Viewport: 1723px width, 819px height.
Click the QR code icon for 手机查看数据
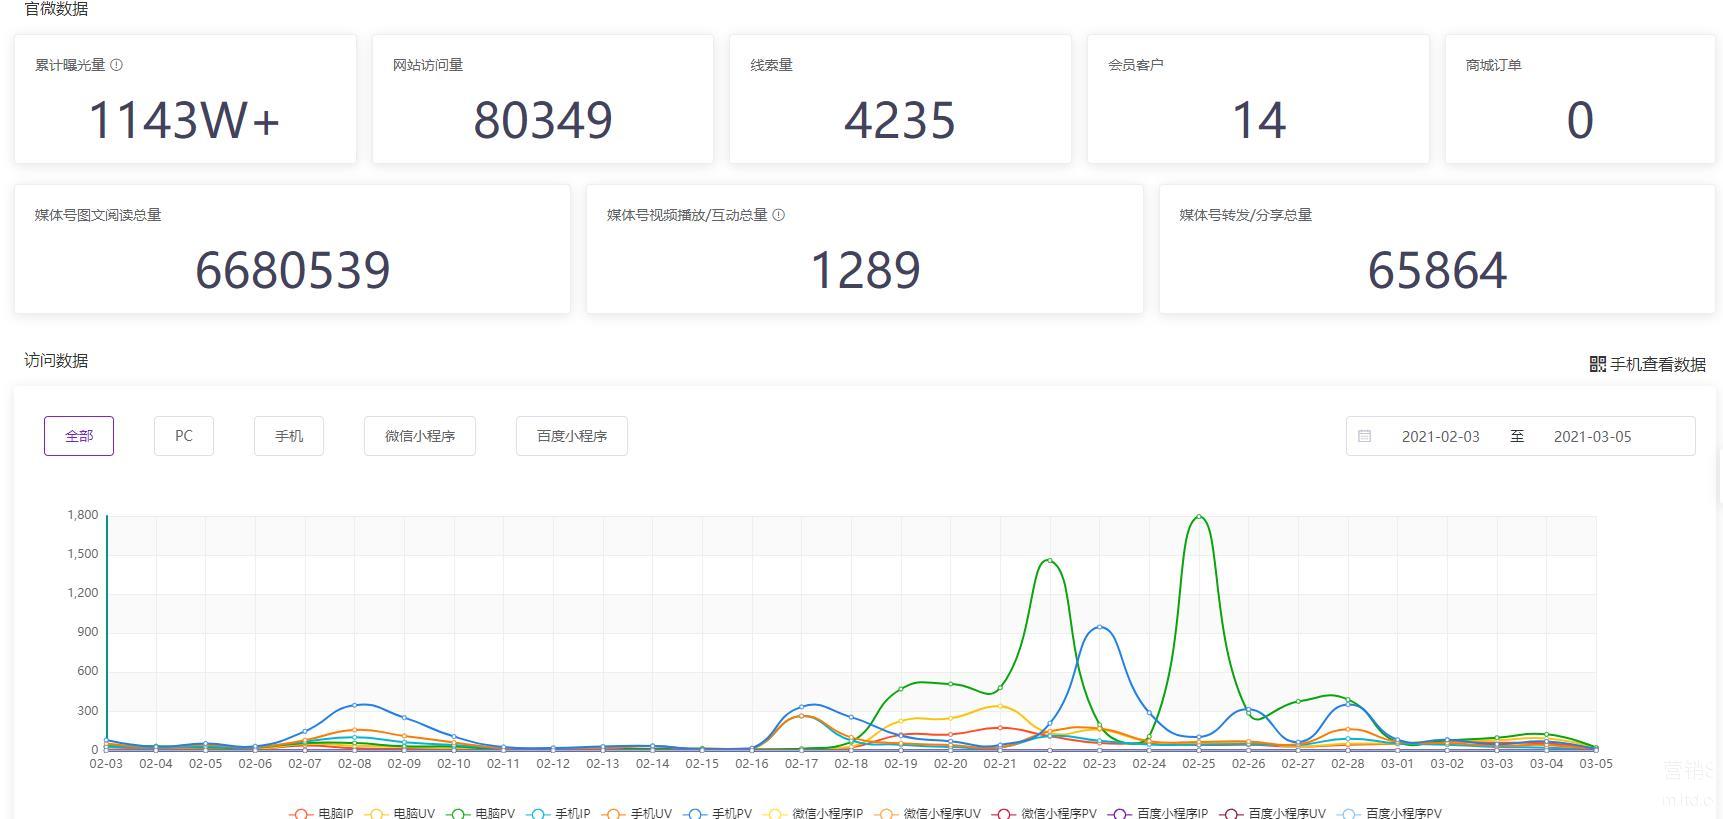click(1597, 364)
